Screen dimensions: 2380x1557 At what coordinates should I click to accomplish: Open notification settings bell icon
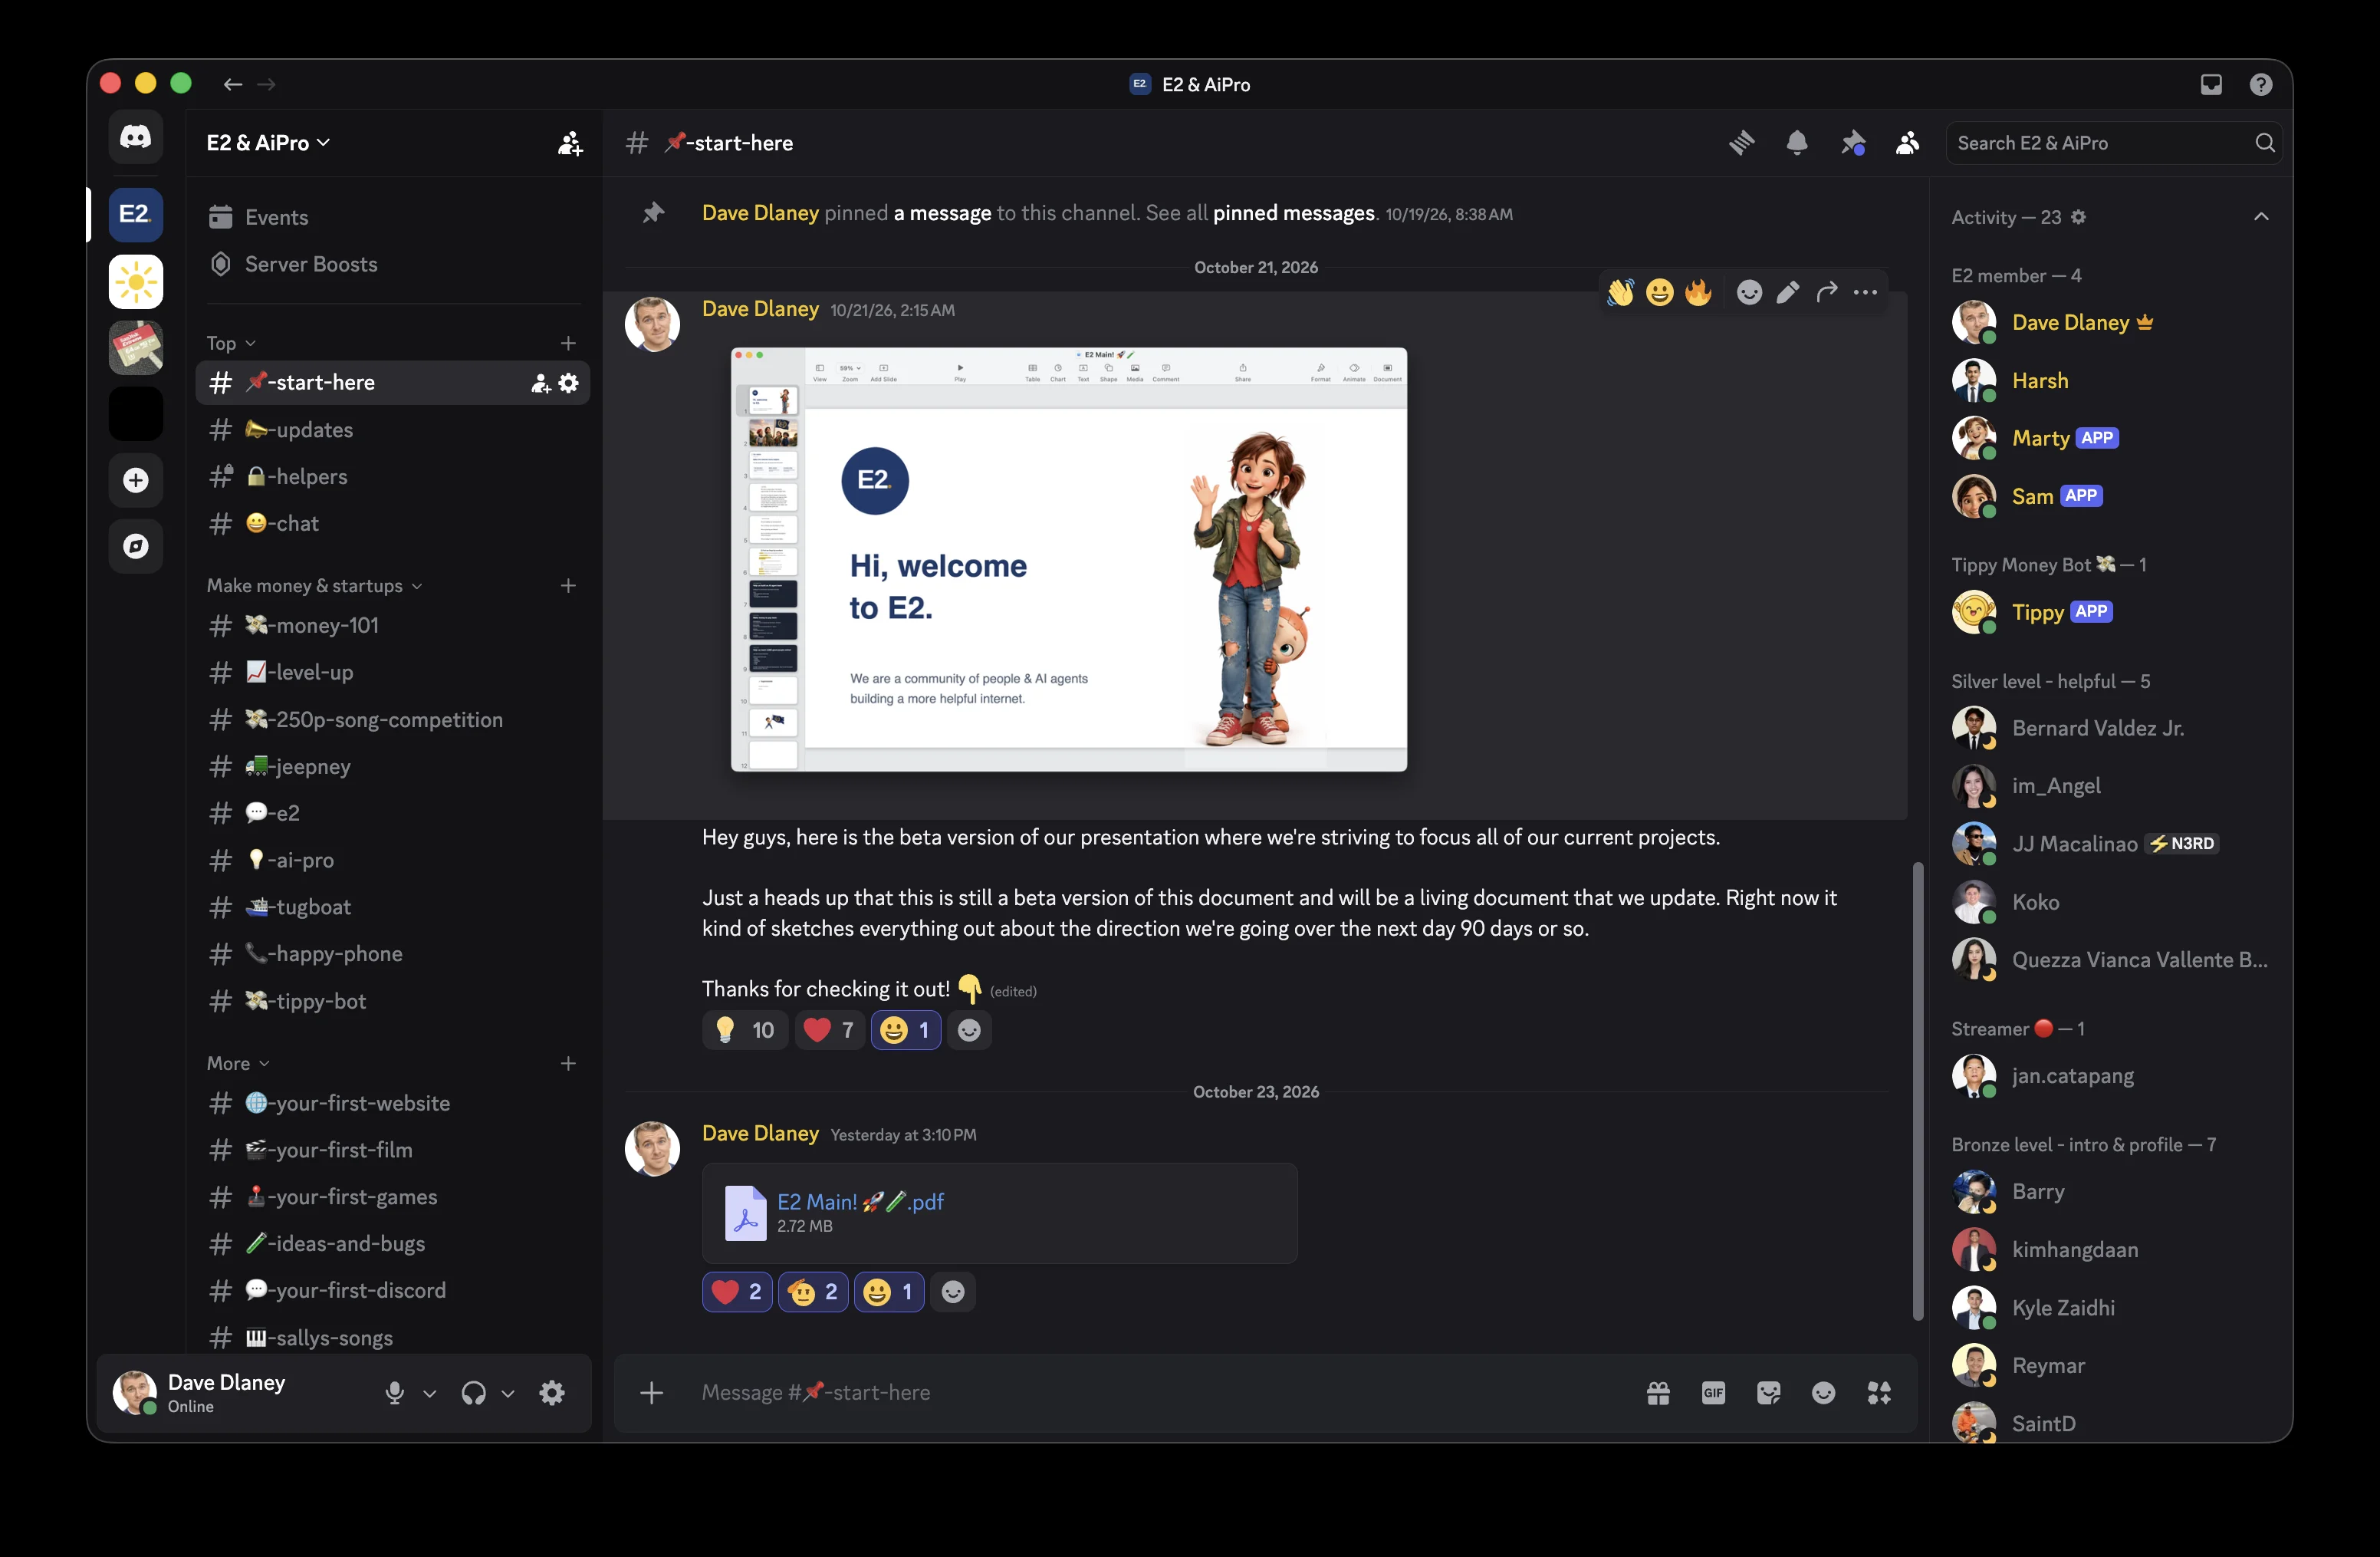click(x=1797, y=143)
